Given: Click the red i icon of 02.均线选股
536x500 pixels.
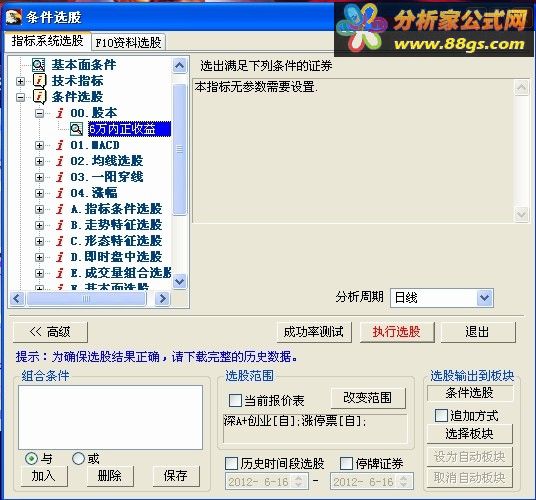Looking at the screenshot, I should (60, 161).
